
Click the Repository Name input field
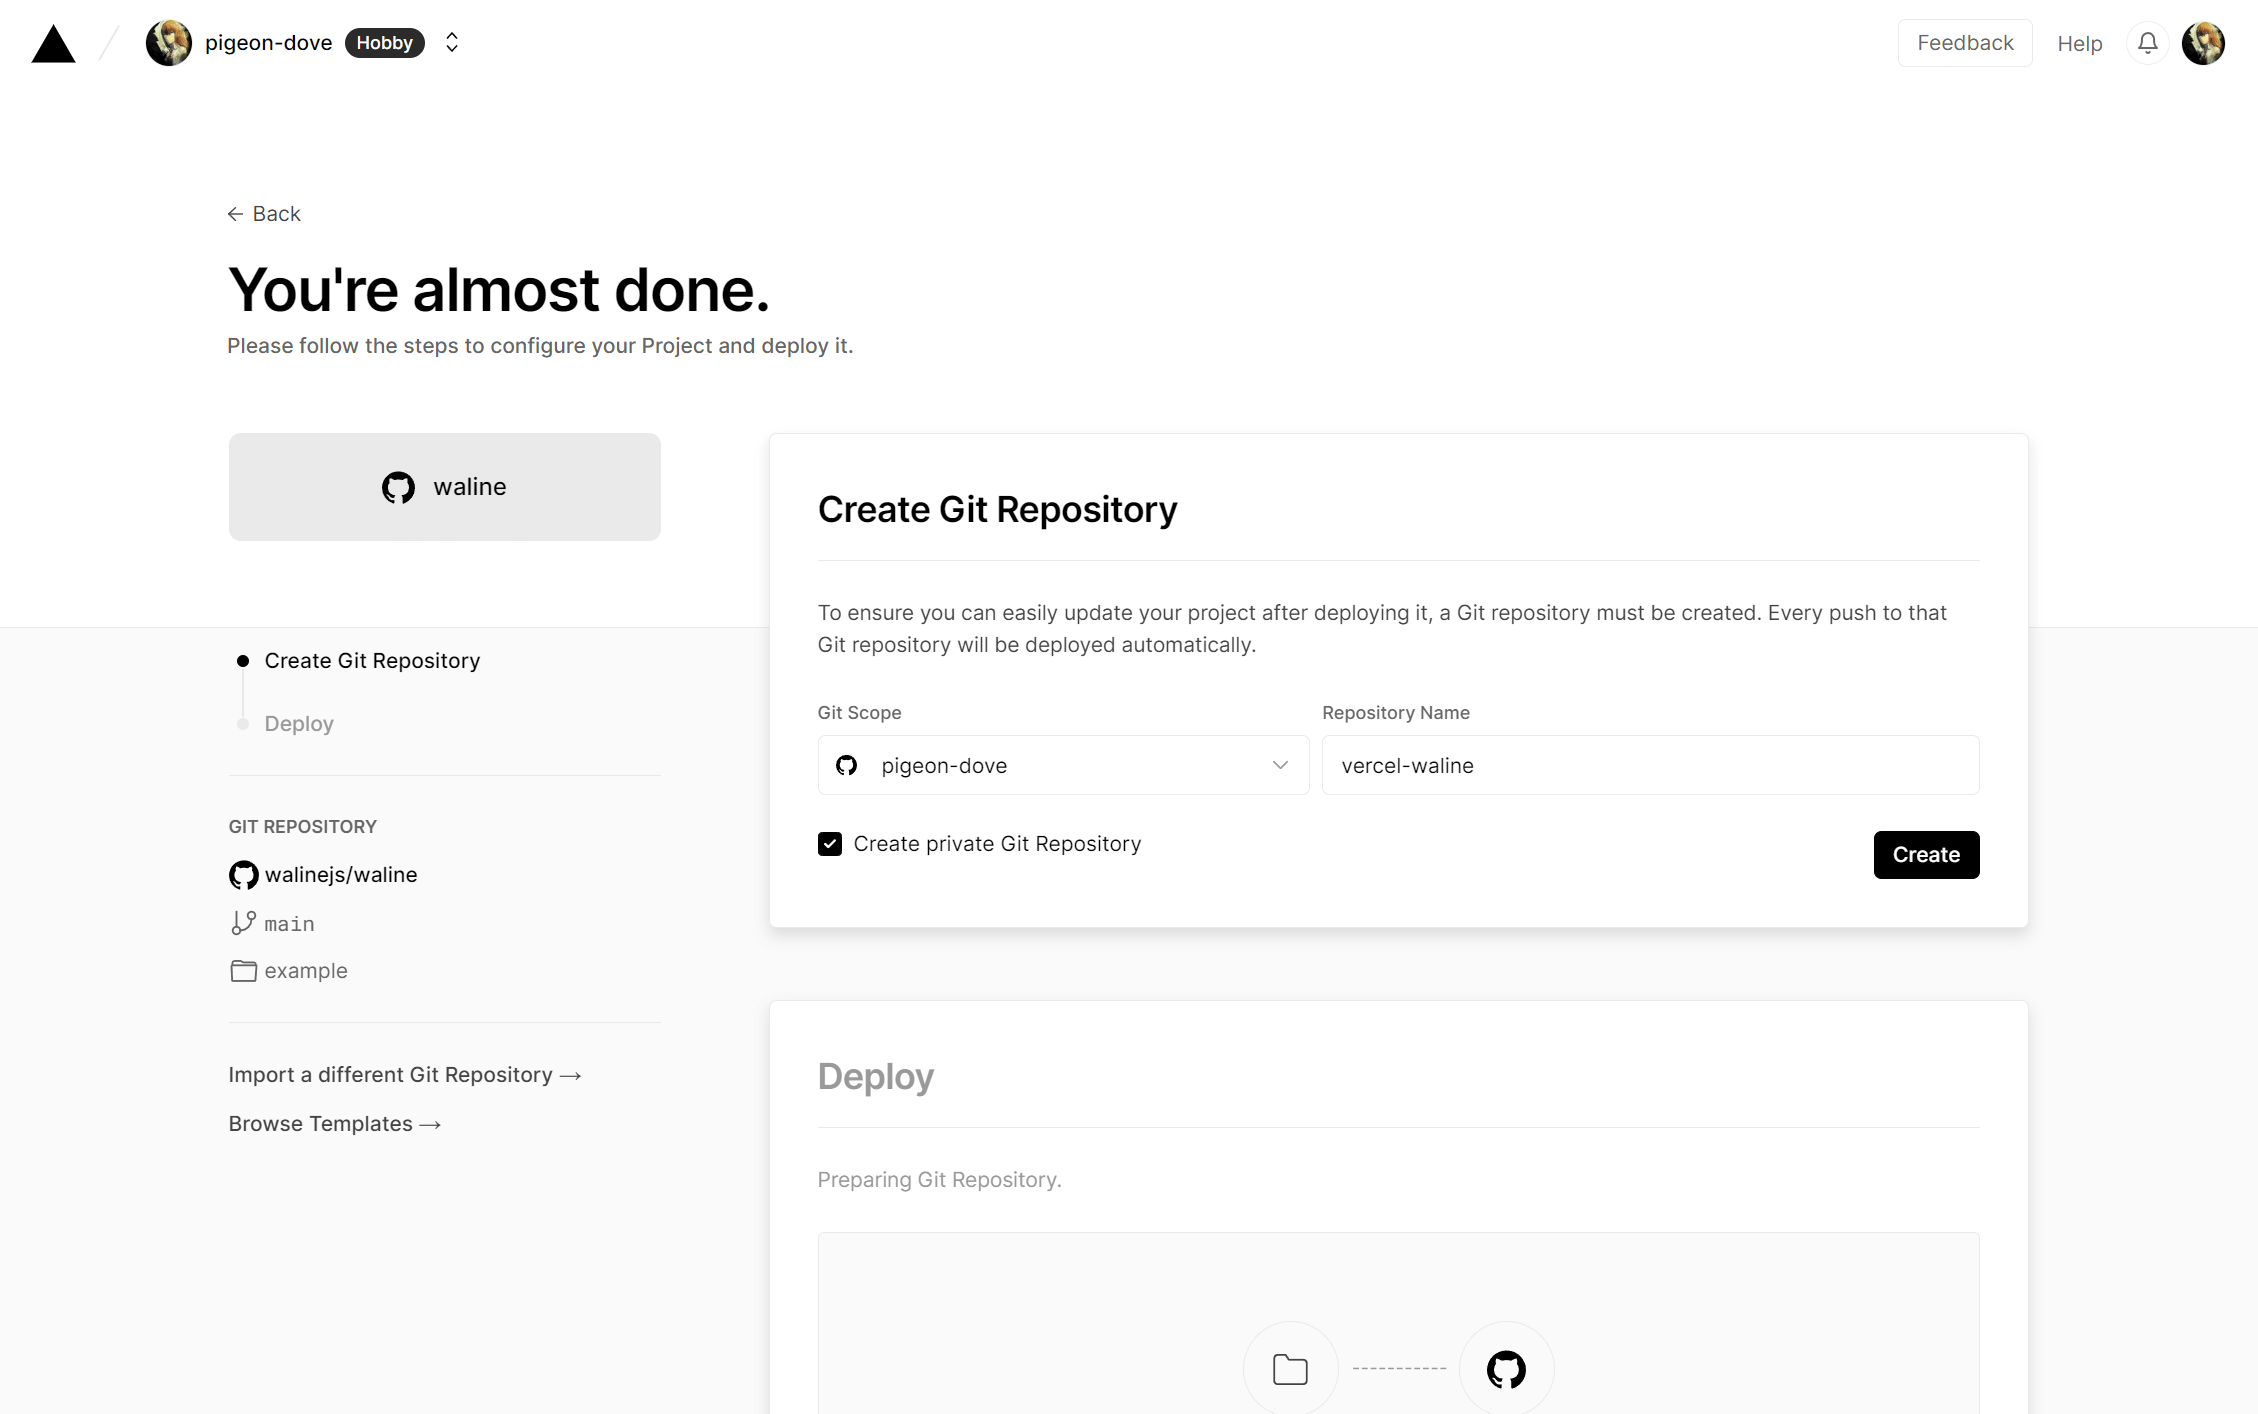(1650, 766)
